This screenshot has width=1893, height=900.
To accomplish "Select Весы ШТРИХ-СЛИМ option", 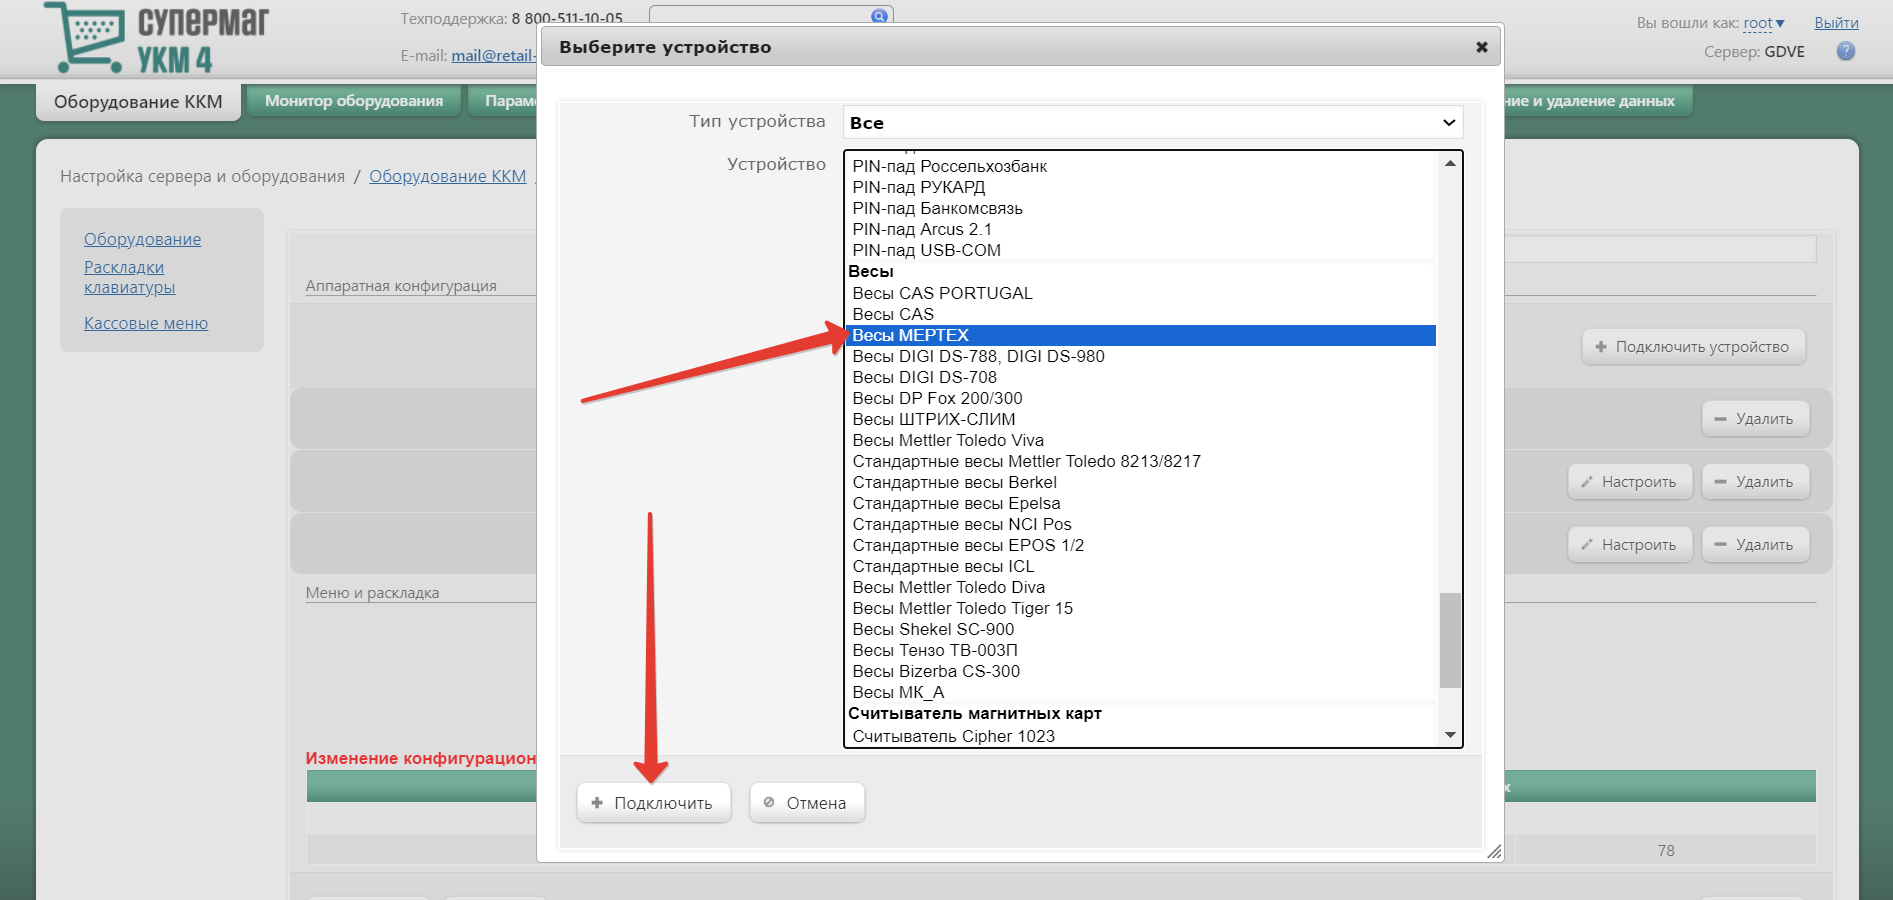I will click(1140, 419).
